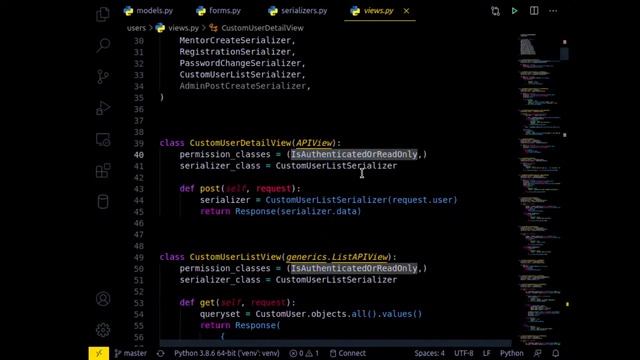Click the code minimap overview
640x360 pixels.
click(540, 189)
